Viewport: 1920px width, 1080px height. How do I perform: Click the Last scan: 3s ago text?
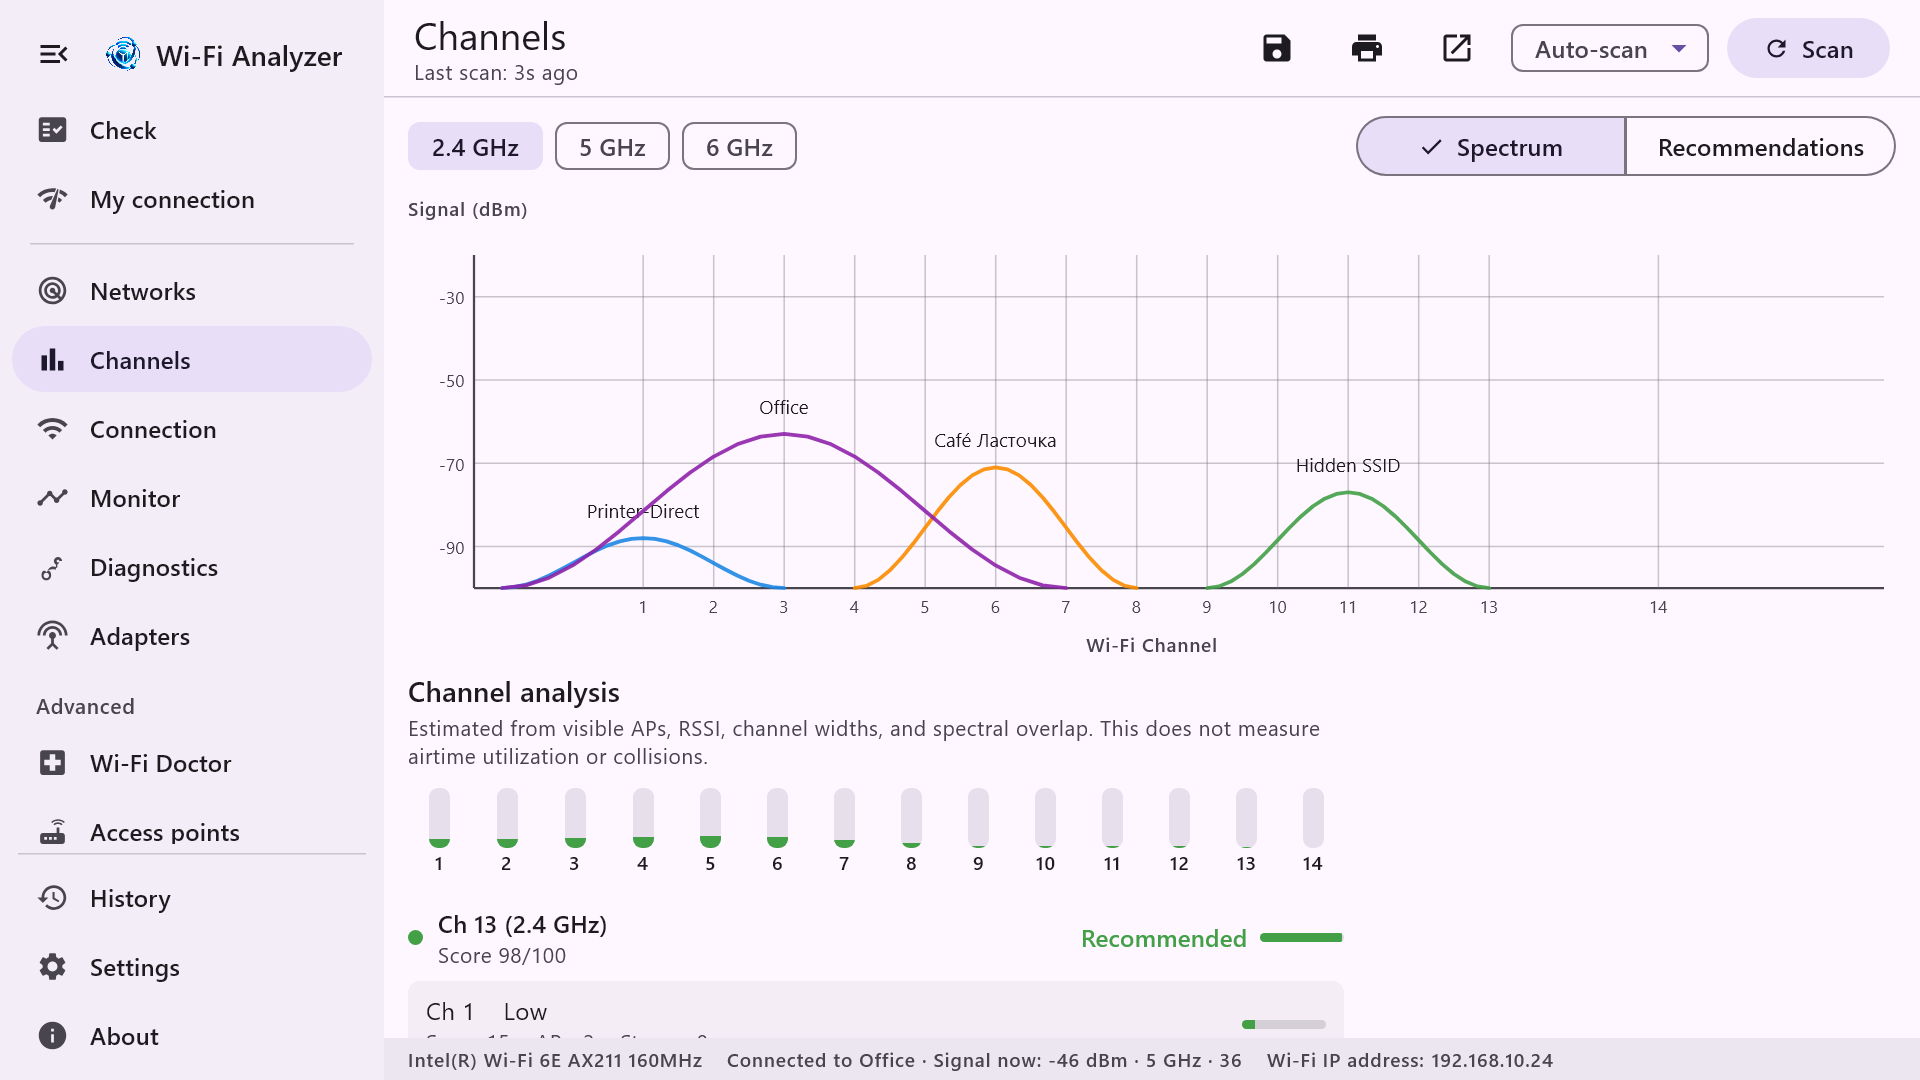(x=496, y=73)
